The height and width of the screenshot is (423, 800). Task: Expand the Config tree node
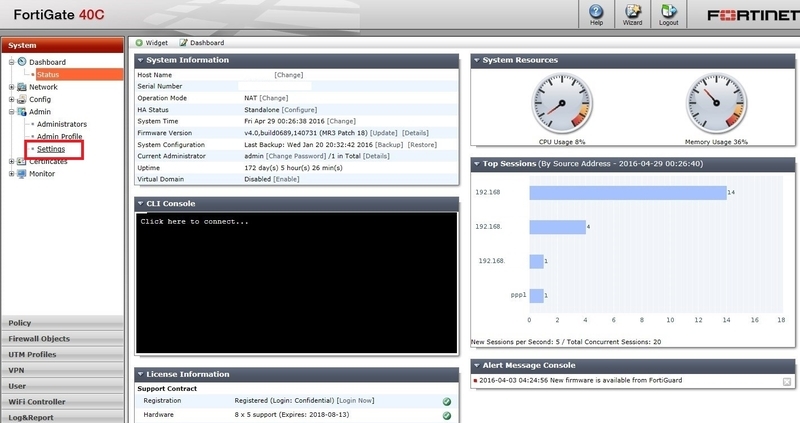pos(11,99)
